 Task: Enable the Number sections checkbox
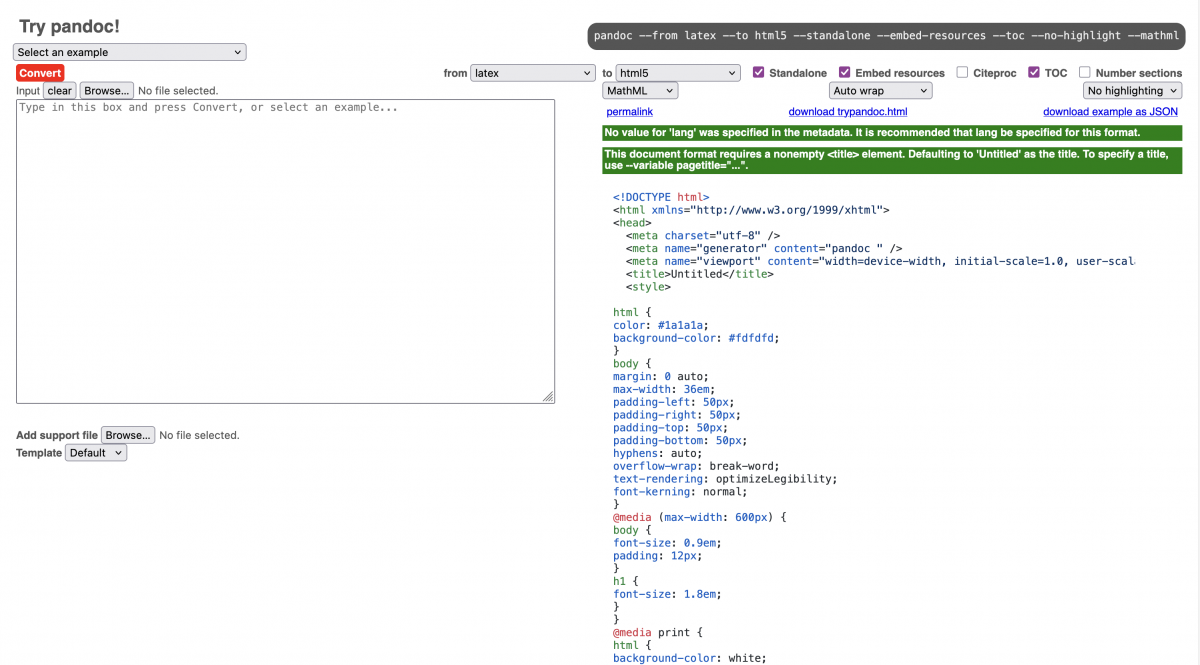pyautogui.click(x=1085, y=73)
